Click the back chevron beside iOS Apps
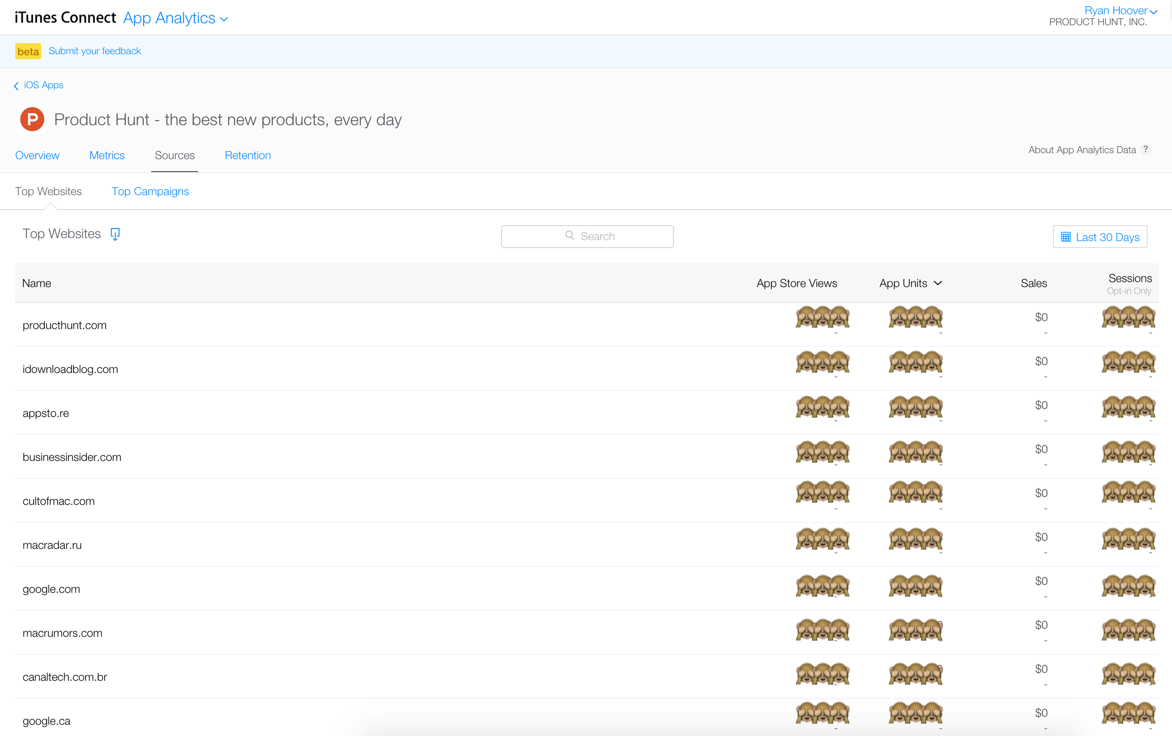Viewport: 1172px width, 736px height. [16, 85]
